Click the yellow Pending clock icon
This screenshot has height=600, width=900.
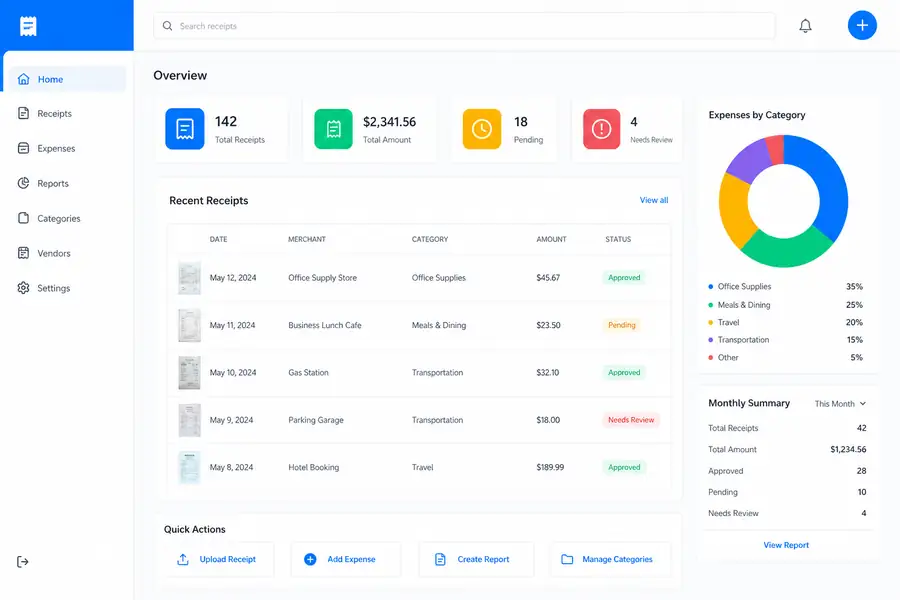(x=482, y=129)
